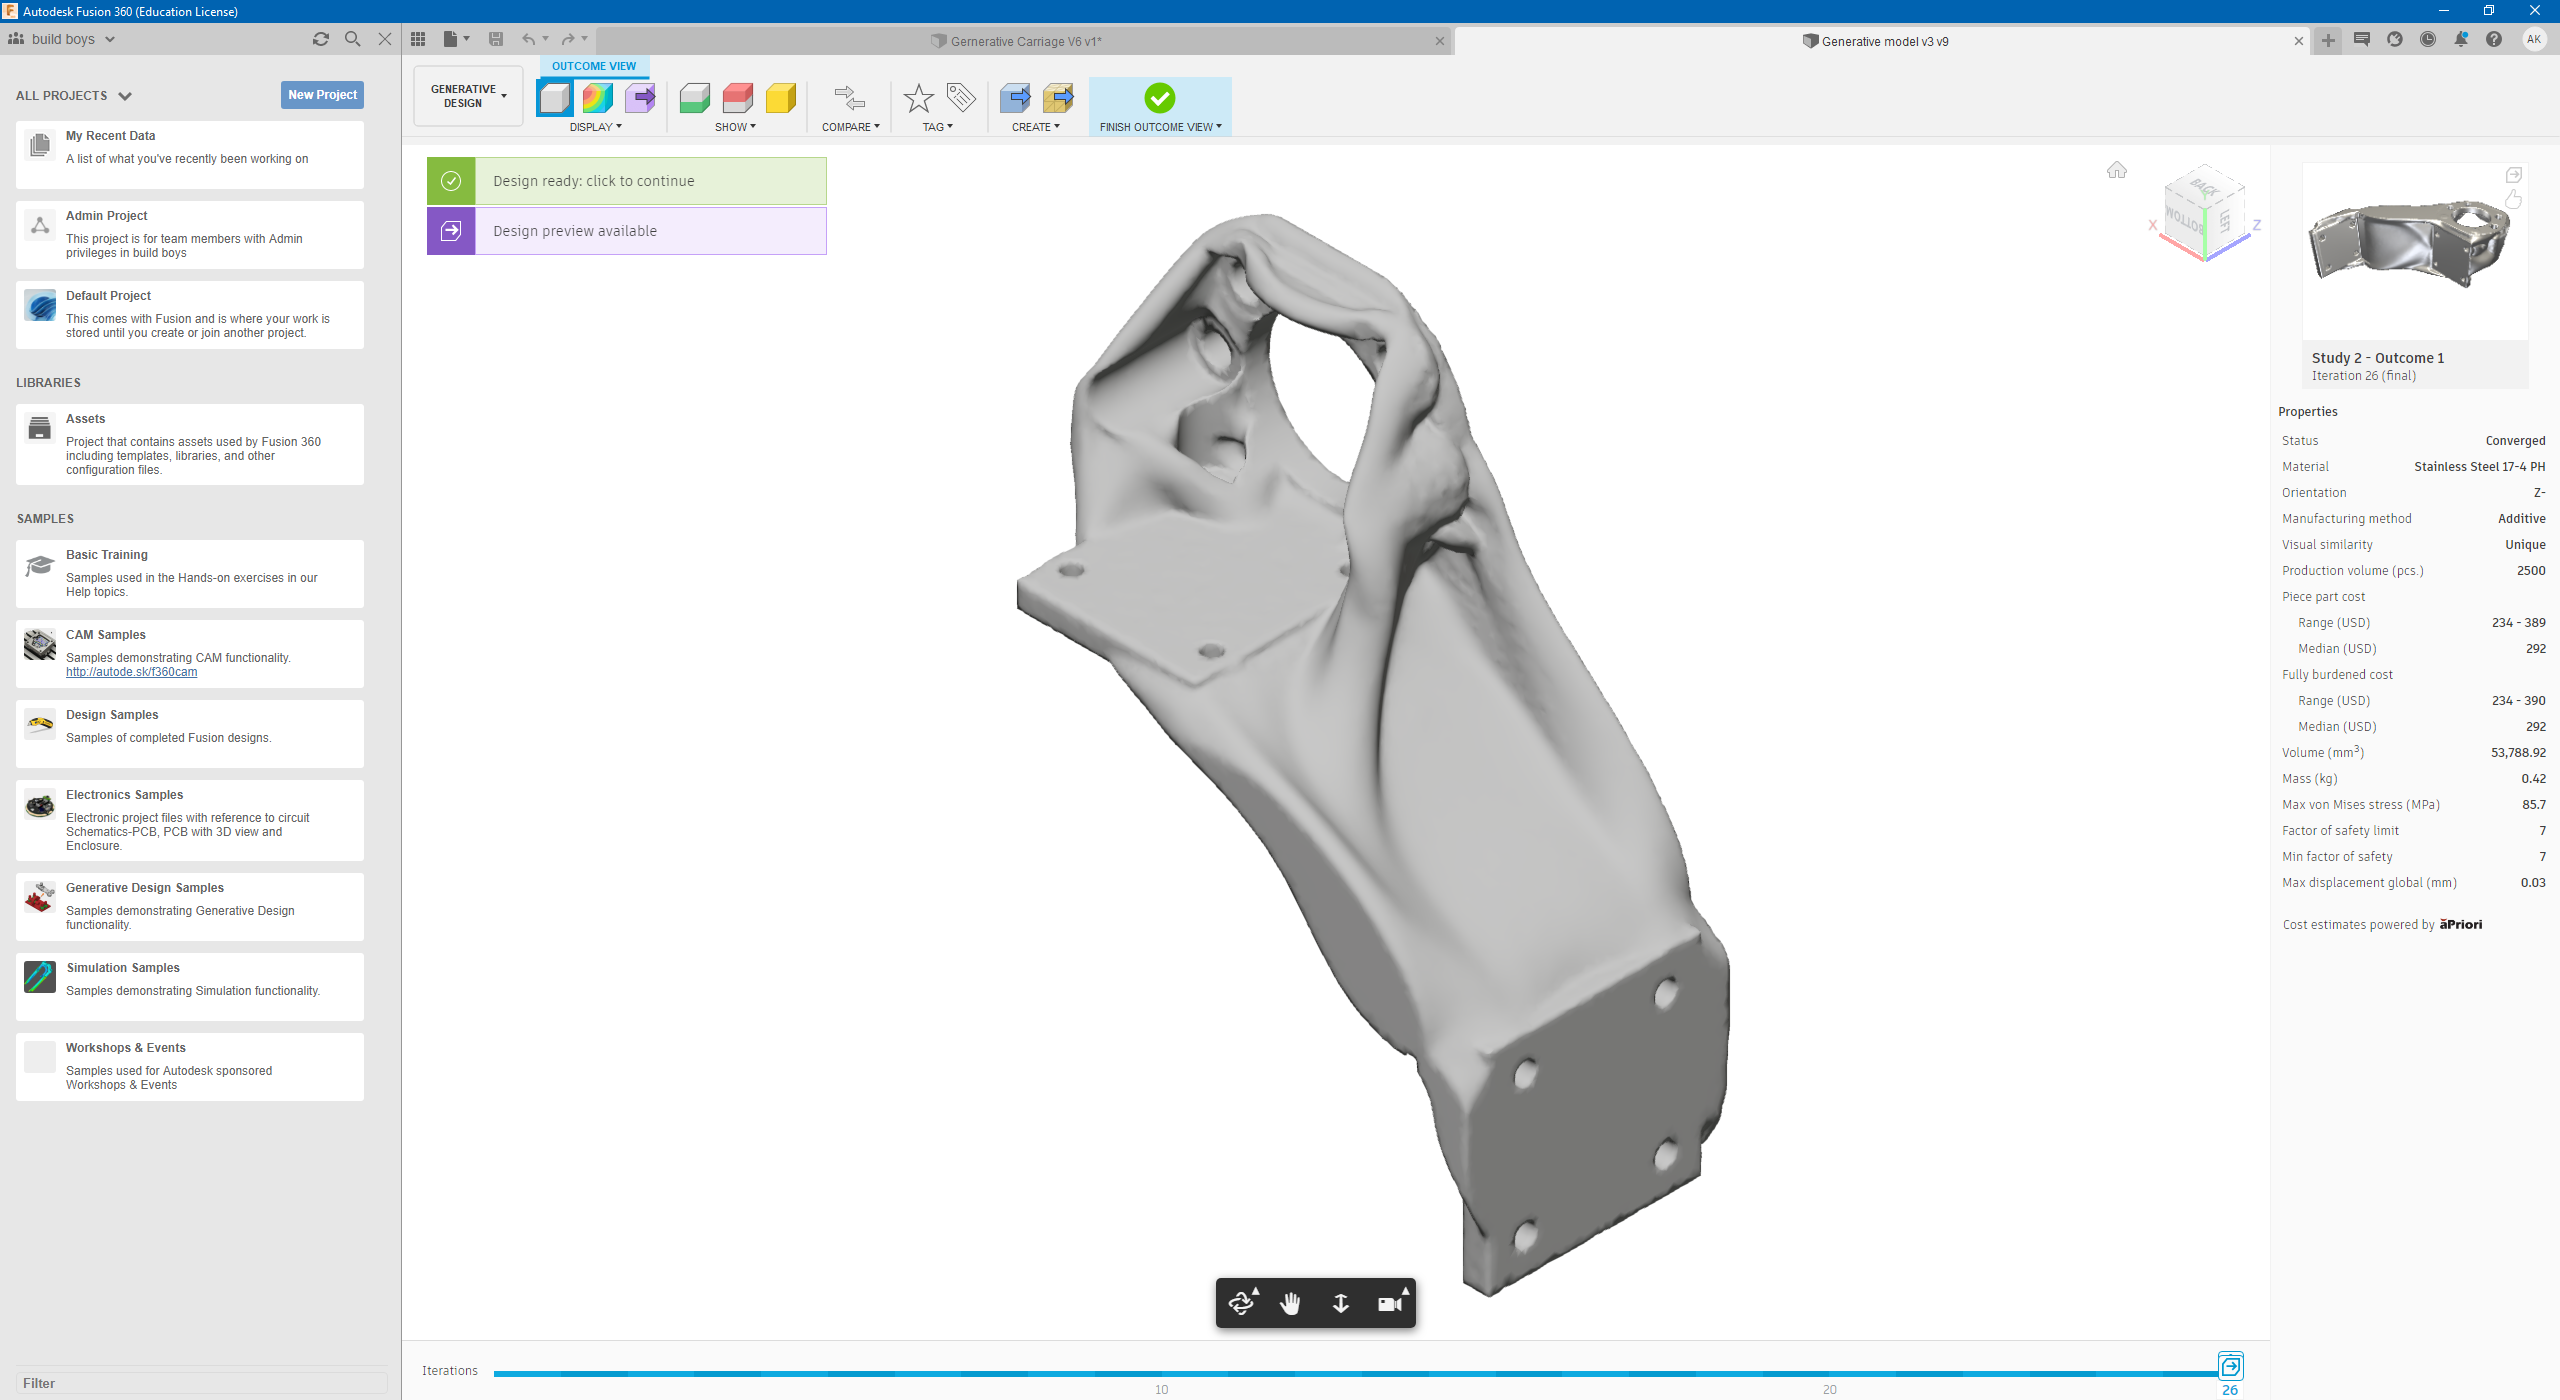2560x1400 pixels.
Task: Select the Pan hand tool
Action: click(1290, 1303)
